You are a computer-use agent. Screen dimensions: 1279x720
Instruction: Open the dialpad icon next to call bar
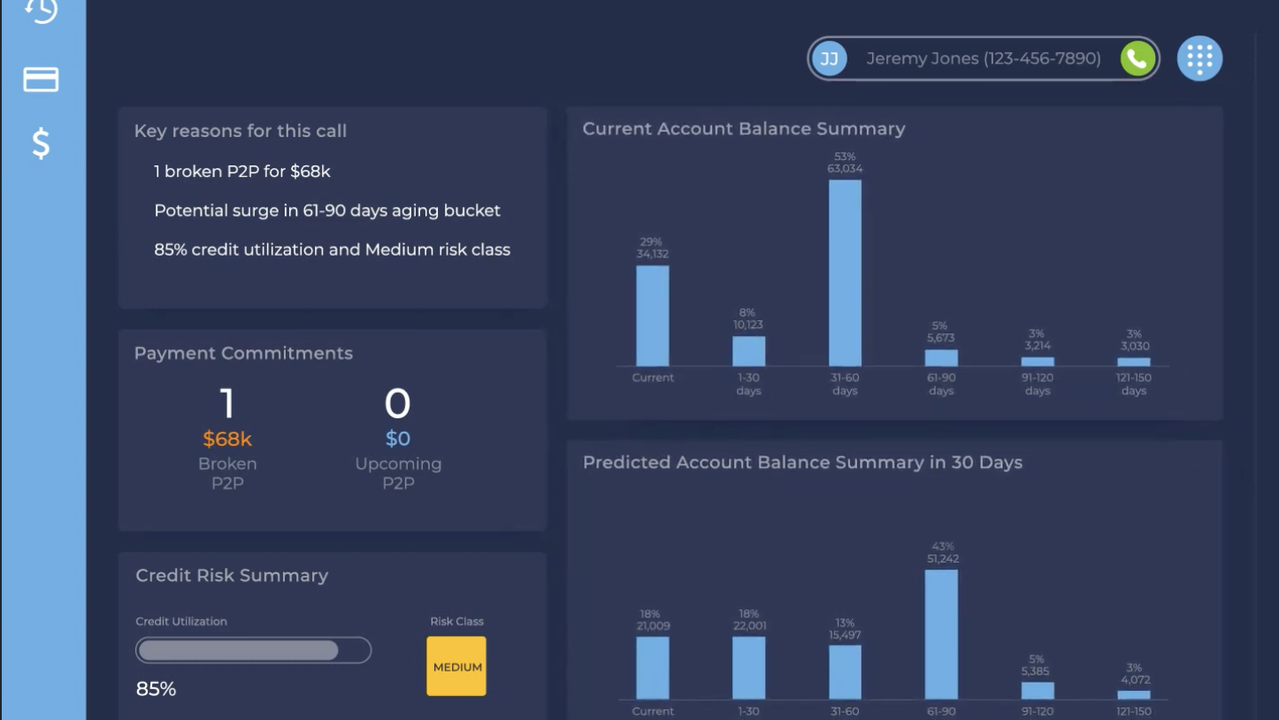tap(1198, 58)
